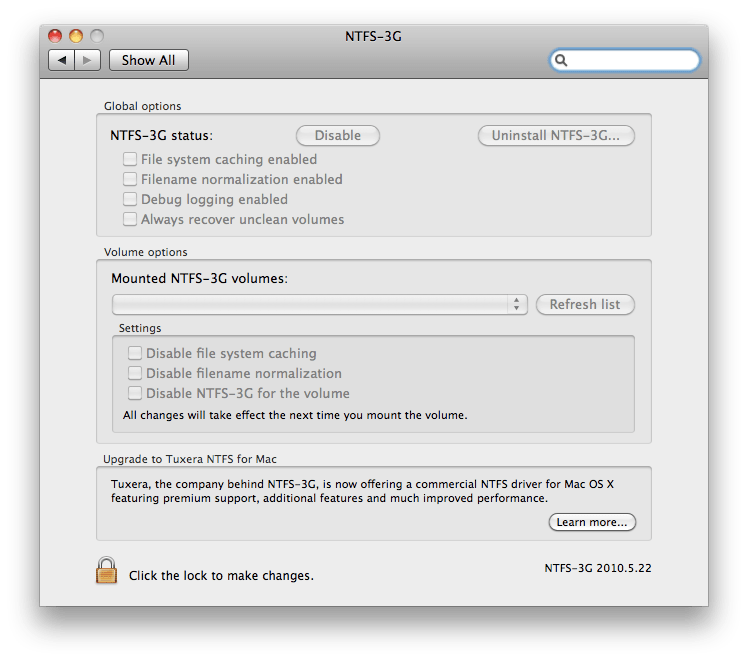Viewport: 748px width, 661px height.
Task: Click Learn more... about Tuxera NTFS
Action: [x=592, y=522]
